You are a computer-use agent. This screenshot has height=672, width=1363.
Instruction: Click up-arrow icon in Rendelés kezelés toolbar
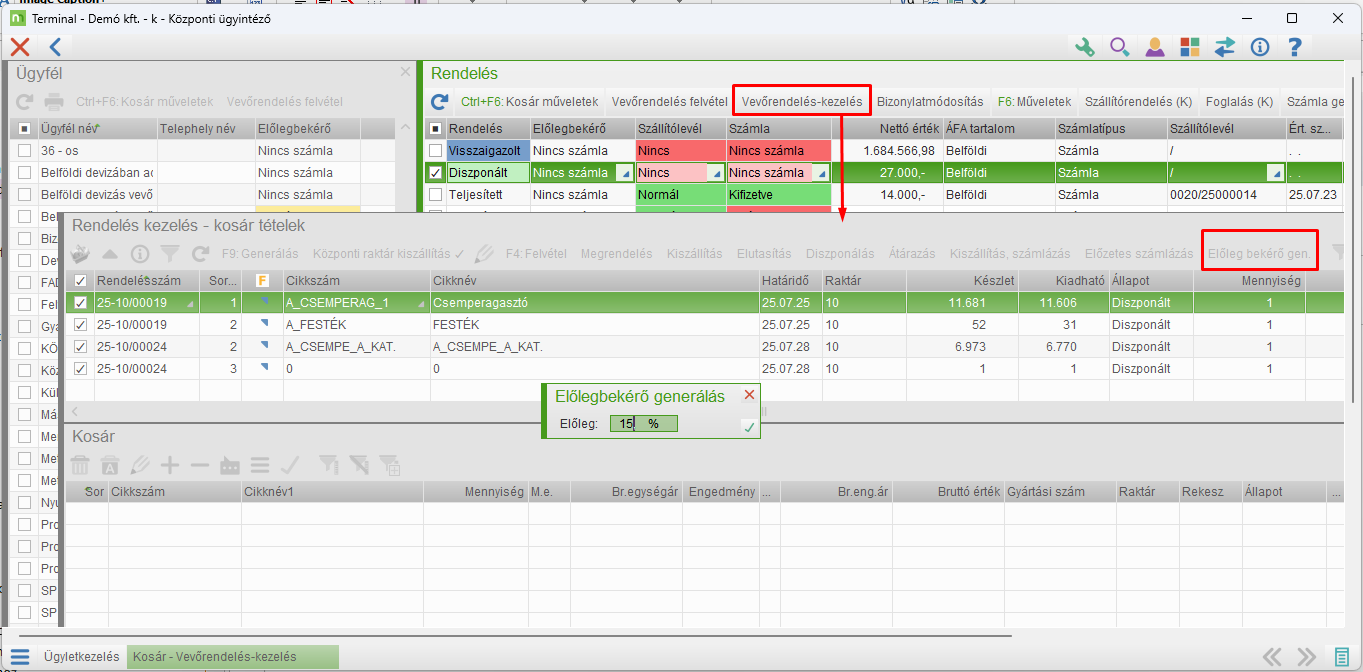pyautogui.click(x=111, y=254)
